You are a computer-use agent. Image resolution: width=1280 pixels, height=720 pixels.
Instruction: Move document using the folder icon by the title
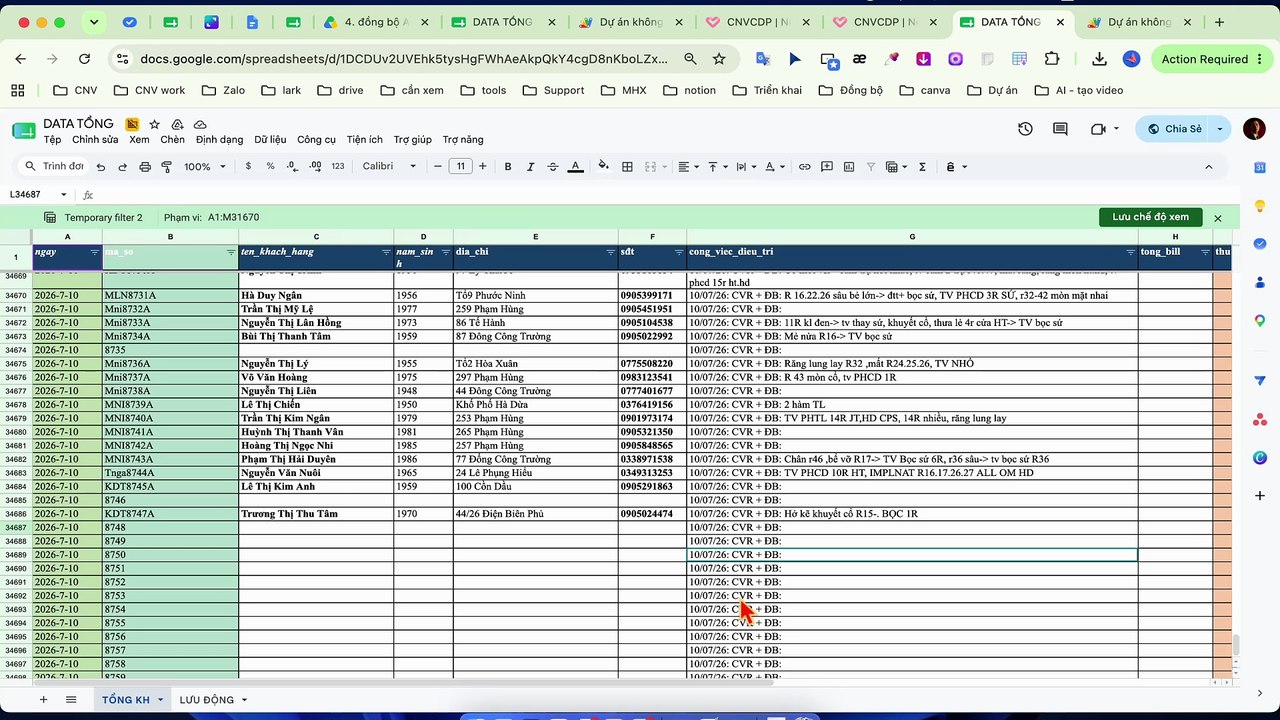point(177,124)
